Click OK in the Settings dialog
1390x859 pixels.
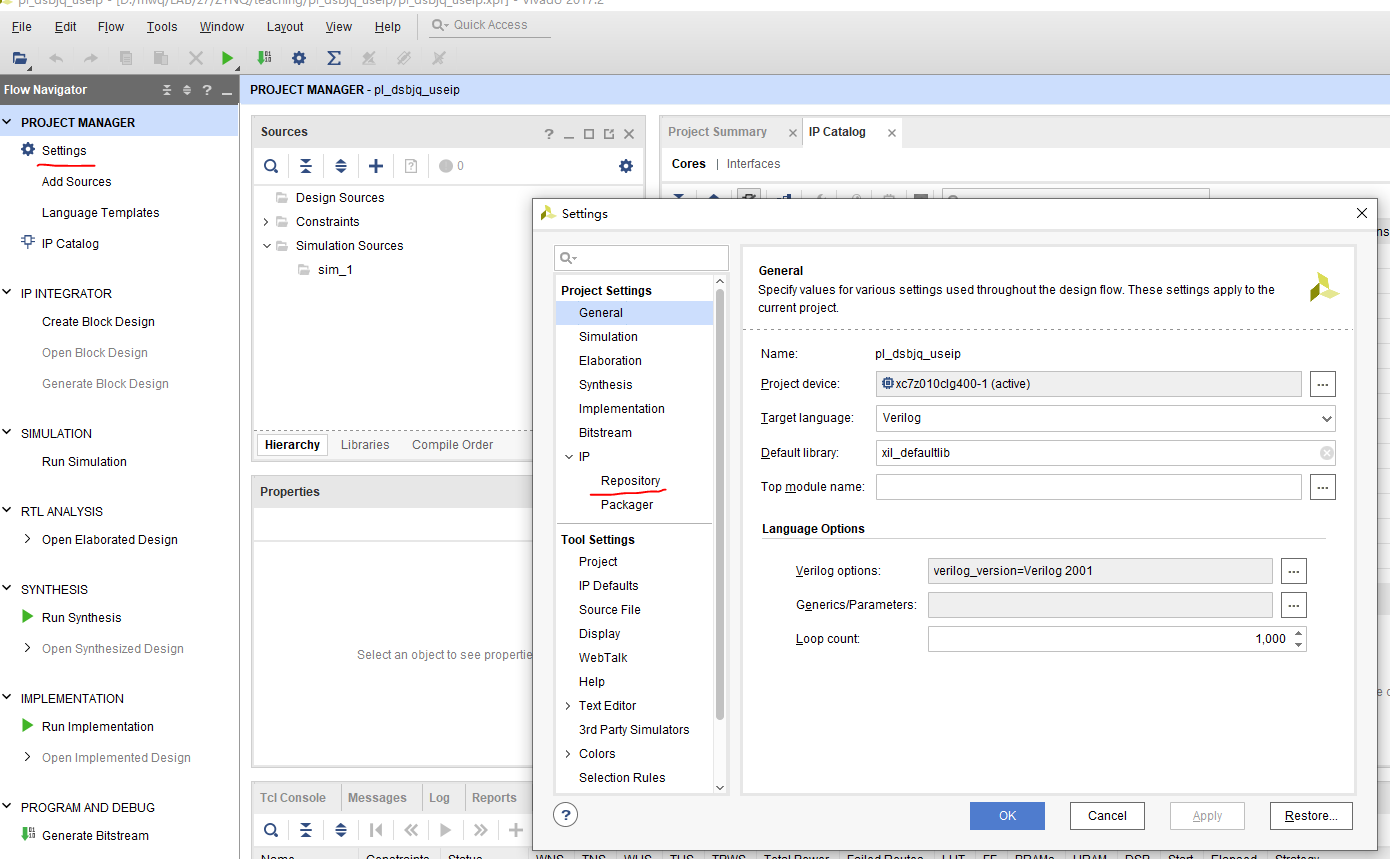point(1007,816)
